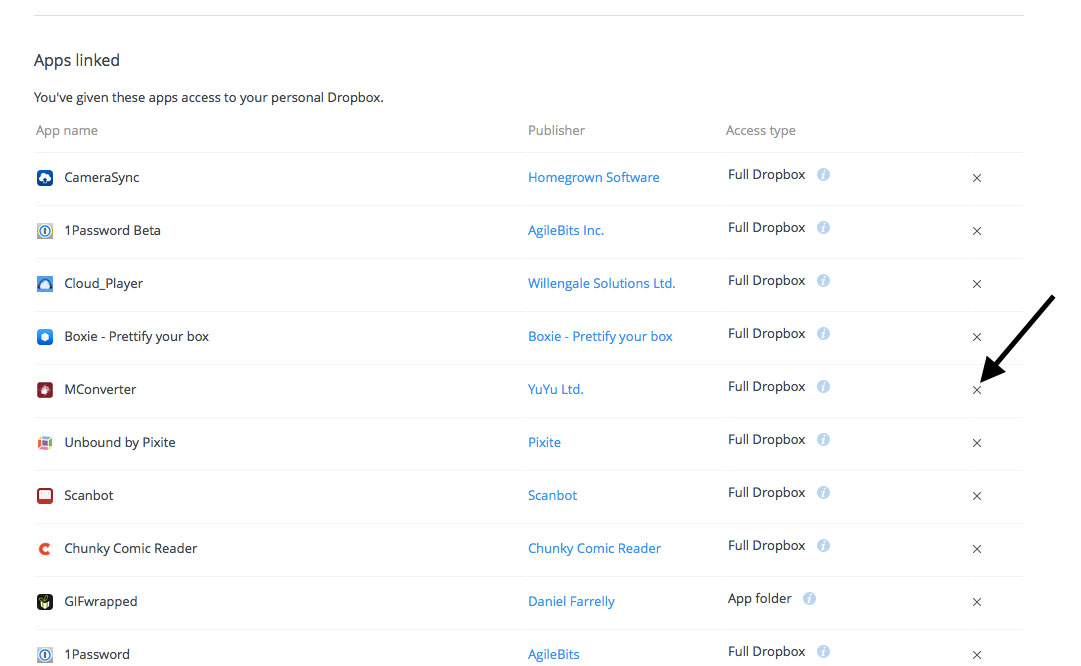Image resolution: width=1081 pixels, height=666 pixels.
Task: Click the CameraSync app icon
Action: pos(45,178)
